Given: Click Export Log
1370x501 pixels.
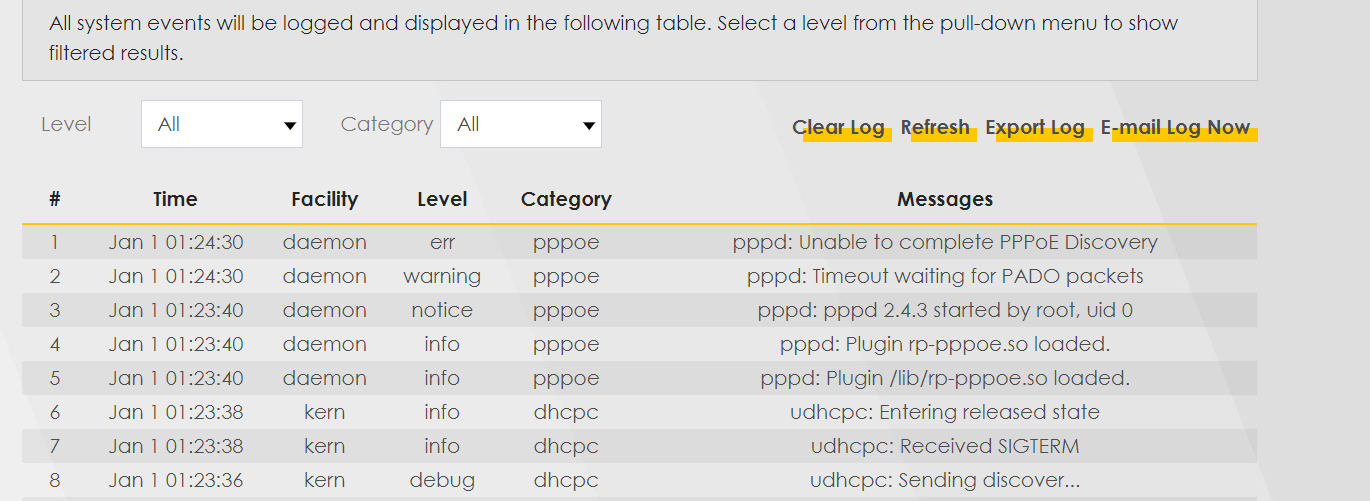Looking at the screenshot, I should pyautogui.click(x=1035, y=128).
